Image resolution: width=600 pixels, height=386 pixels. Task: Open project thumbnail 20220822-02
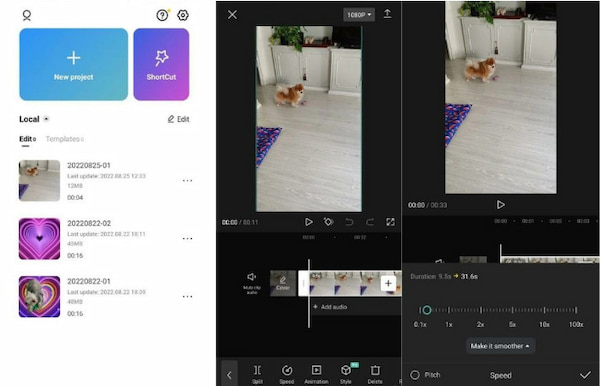39,239
